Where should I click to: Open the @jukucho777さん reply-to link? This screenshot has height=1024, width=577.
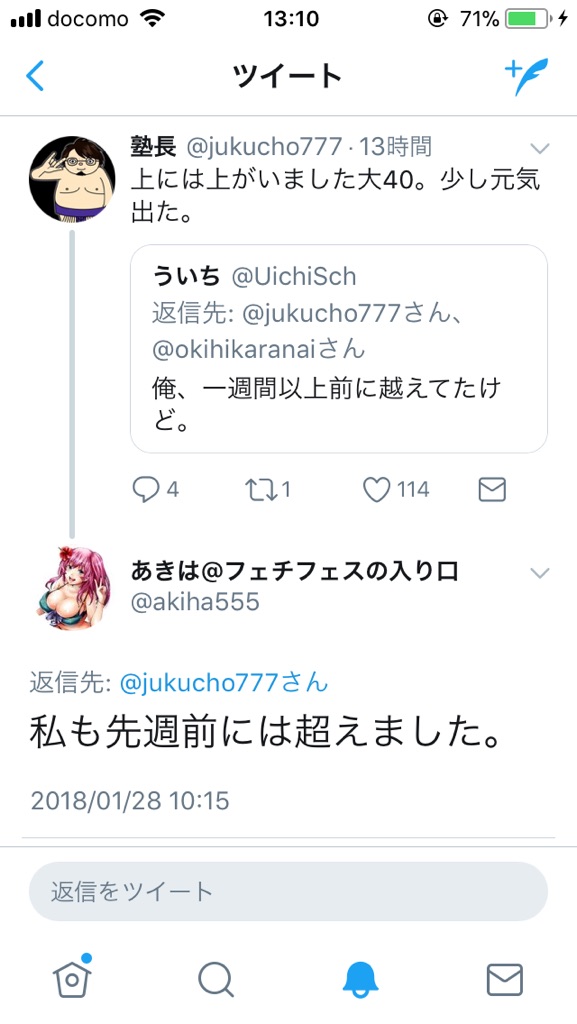224,683
